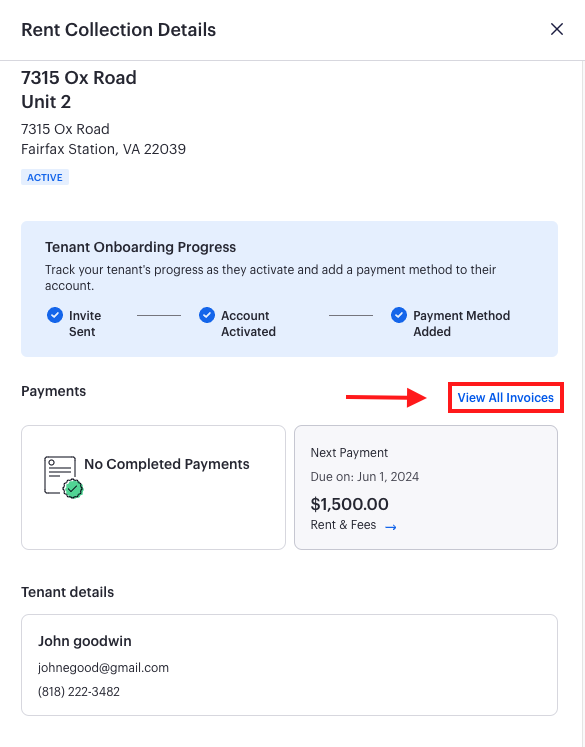Click the Due on Jun 1, 2024 text
This screenshot has width=585, height=747.
[364, 476]
